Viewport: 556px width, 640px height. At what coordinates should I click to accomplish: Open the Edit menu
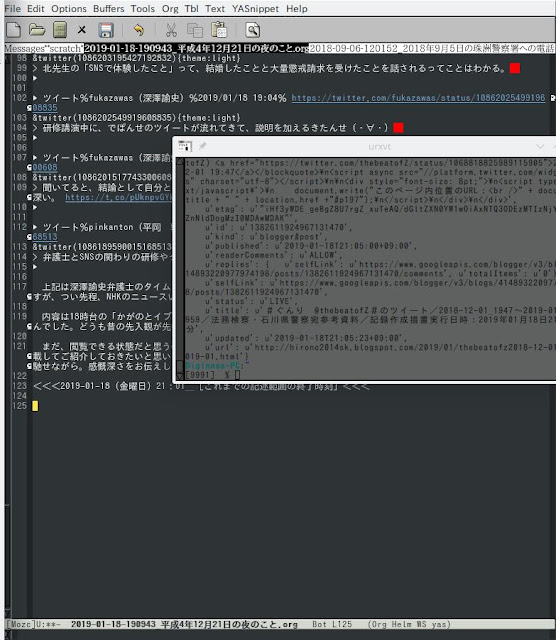click(x=36, y=9)
